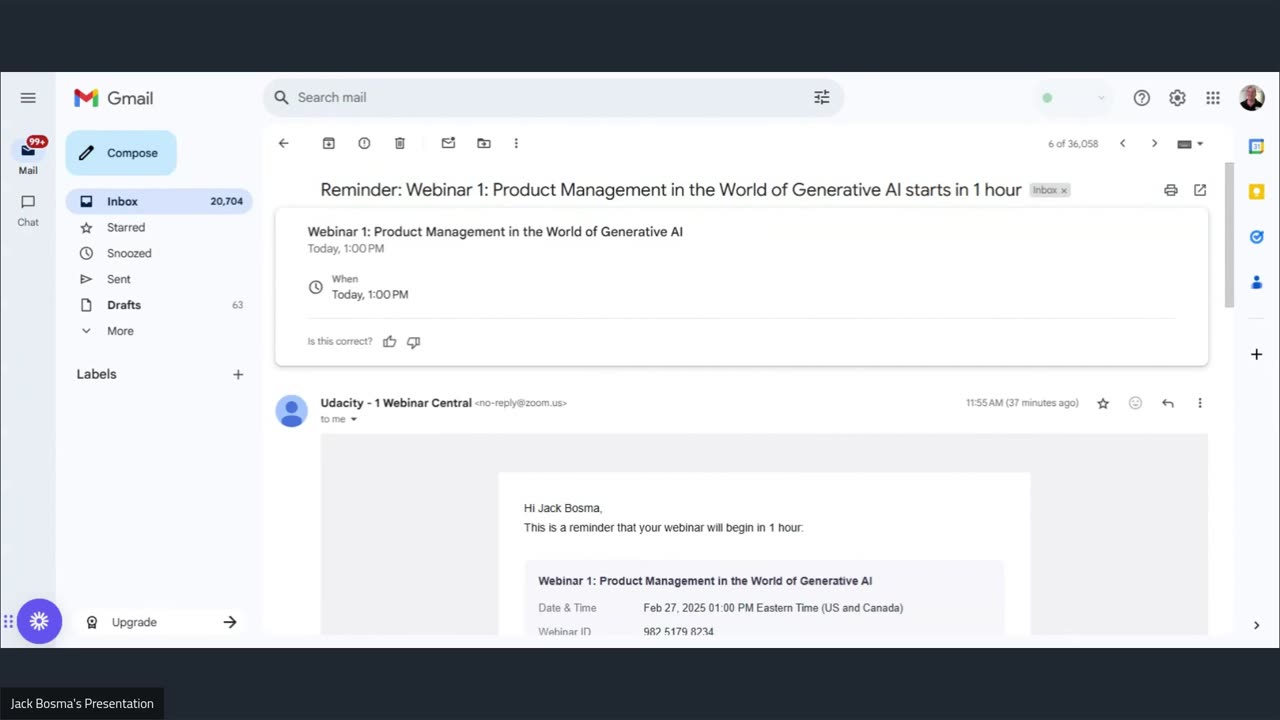Open Contacts side panel
Screen dimensions: 1280x720
pyautogui.click(x=1257, y=282)
